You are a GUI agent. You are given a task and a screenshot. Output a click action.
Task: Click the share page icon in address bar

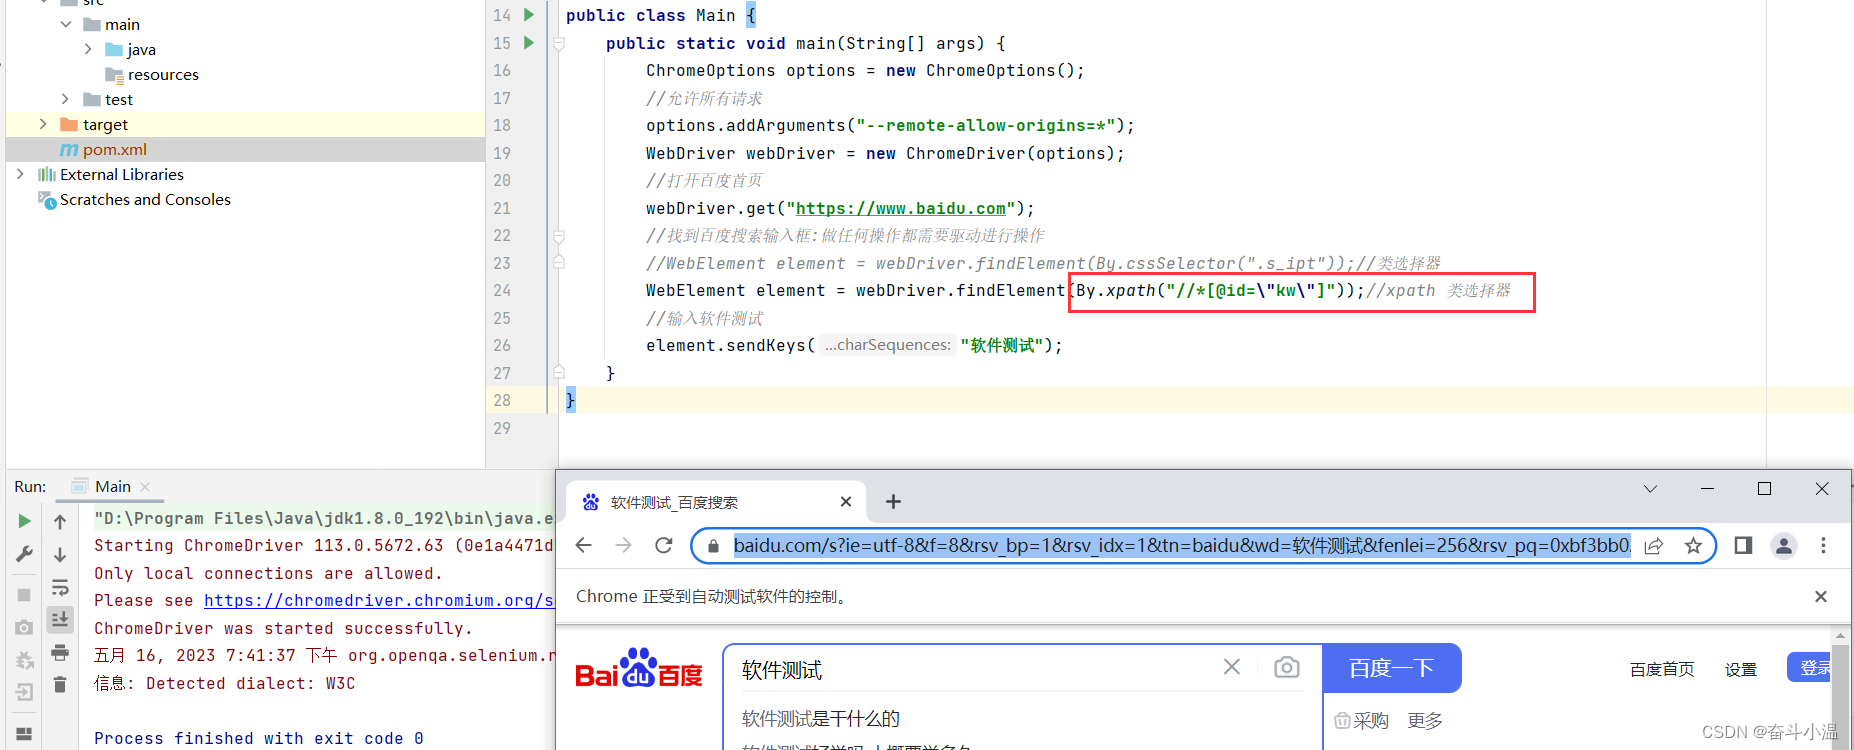click(x=1654, y=546)
